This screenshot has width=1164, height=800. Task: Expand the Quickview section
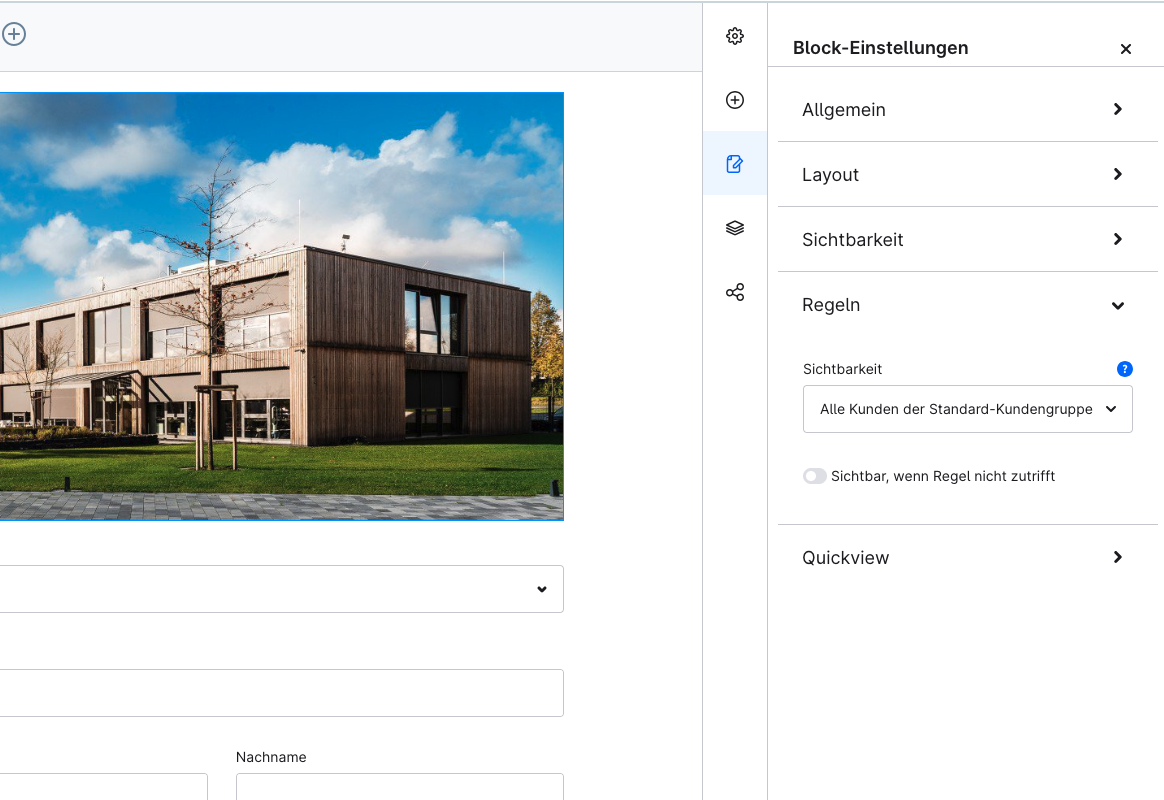(x=967, y=558)
